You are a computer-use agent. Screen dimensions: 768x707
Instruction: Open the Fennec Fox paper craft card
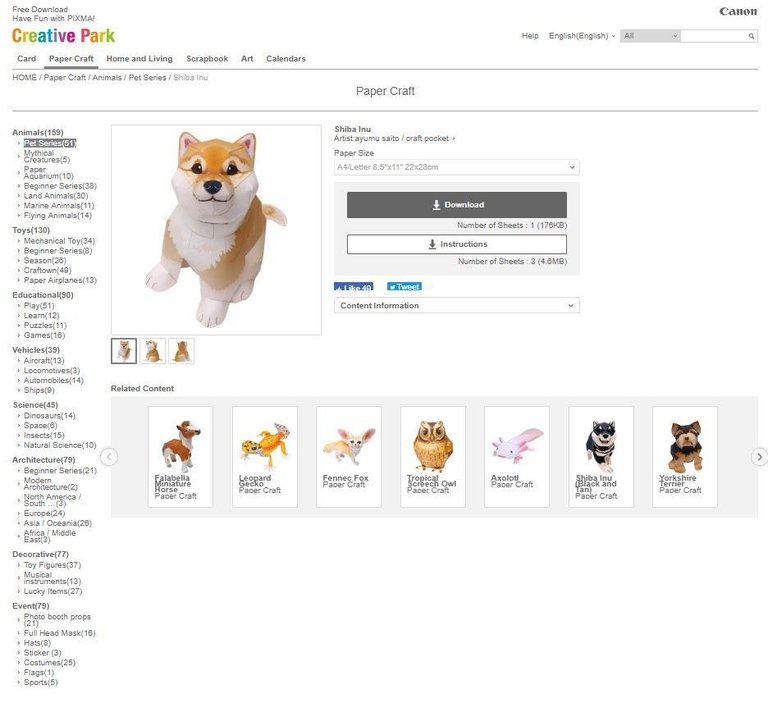[x=348, y=457]
